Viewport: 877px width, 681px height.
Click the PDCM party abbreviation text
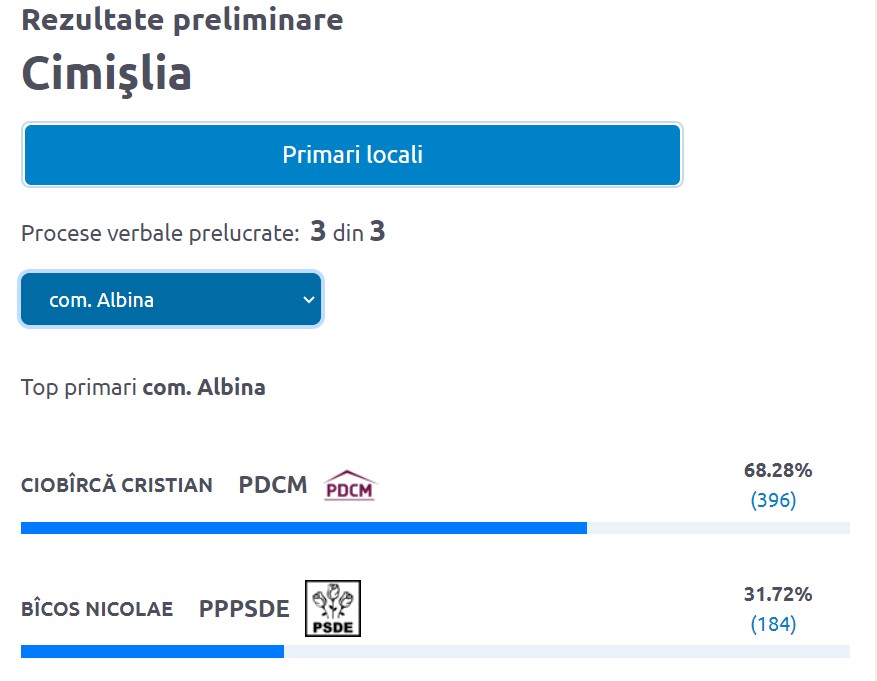[x=273, y=486]
